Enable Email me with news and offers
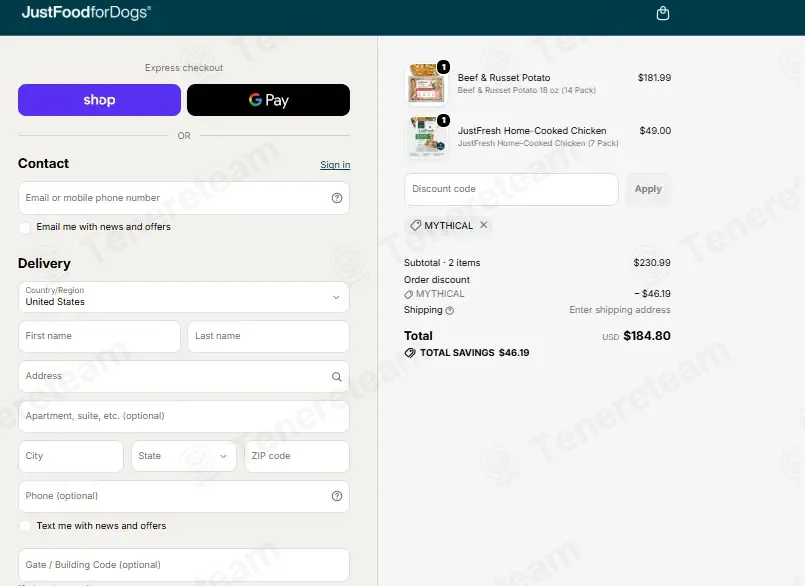 25,227
